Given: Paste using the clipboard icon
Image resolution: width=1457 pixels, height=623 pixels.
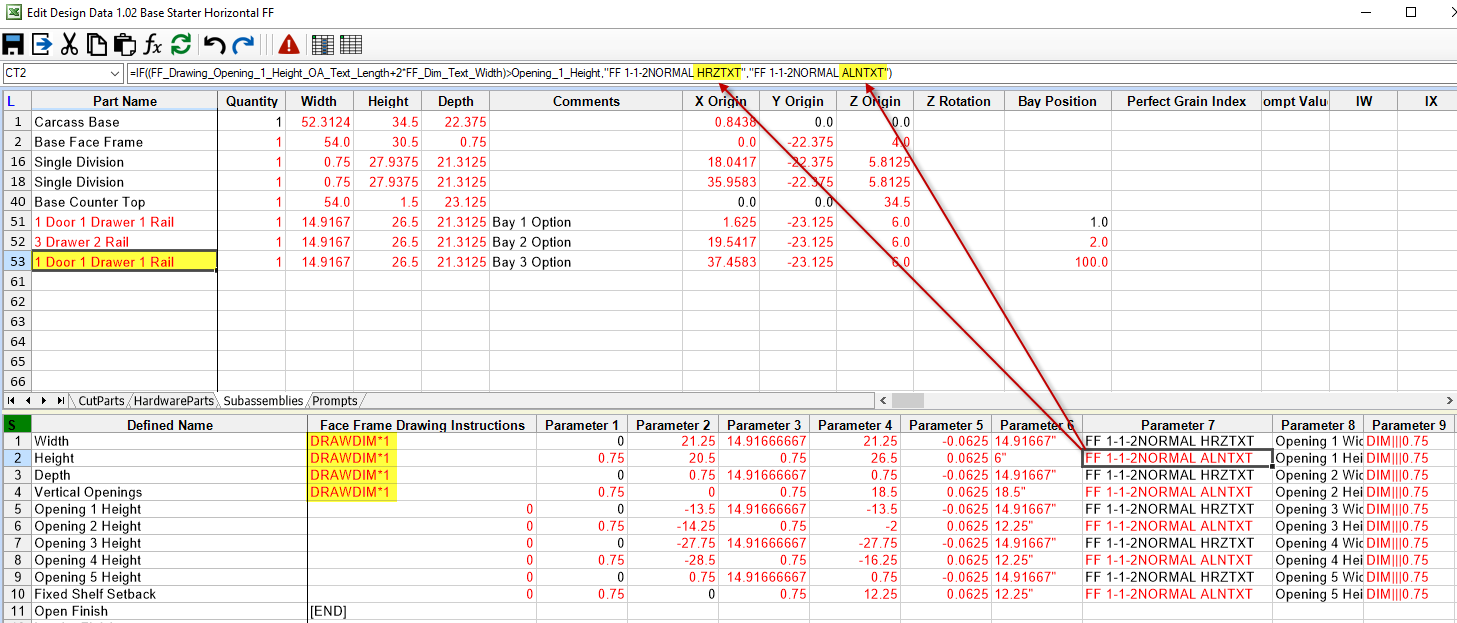Looking at the screenshot, I should [124, 44].
